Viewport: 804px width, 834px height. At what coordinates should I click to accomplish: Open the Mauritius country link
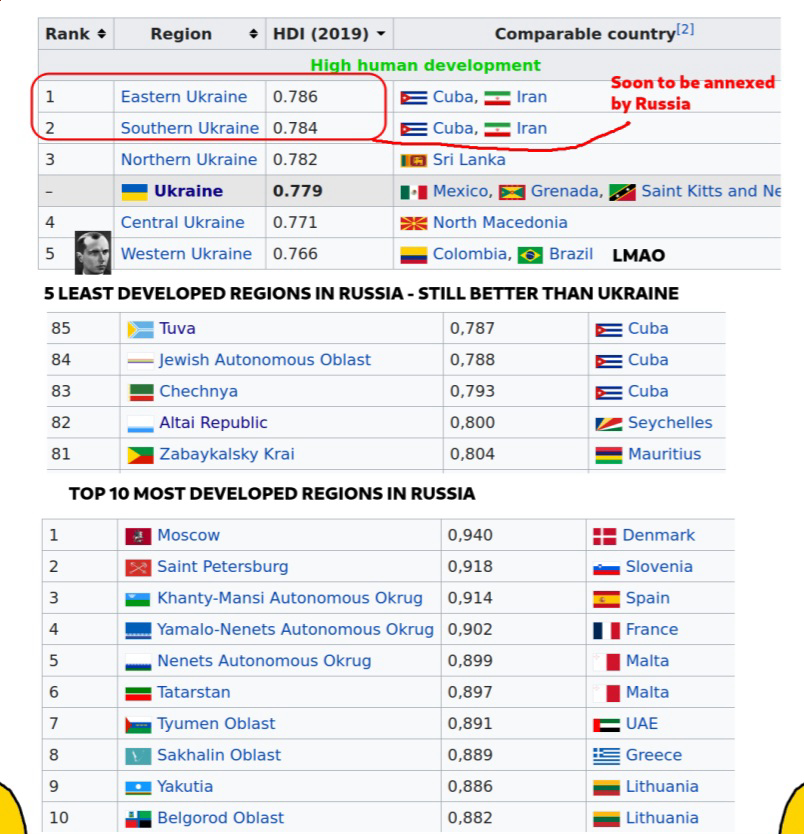coord(665,454)
